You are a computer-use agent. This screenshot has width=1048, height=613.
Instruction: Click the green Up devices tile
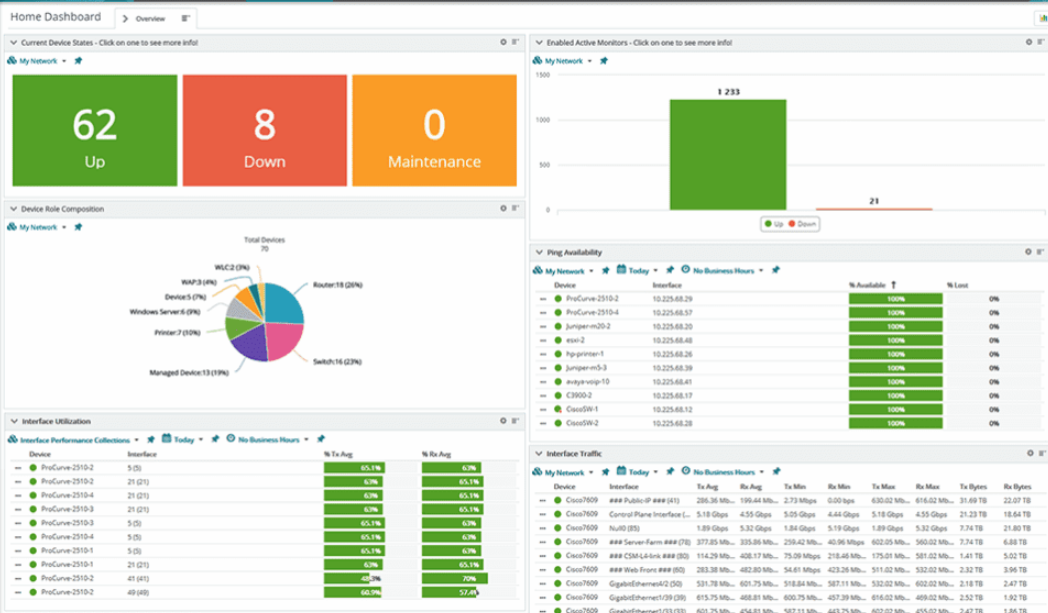pos(94,130)
